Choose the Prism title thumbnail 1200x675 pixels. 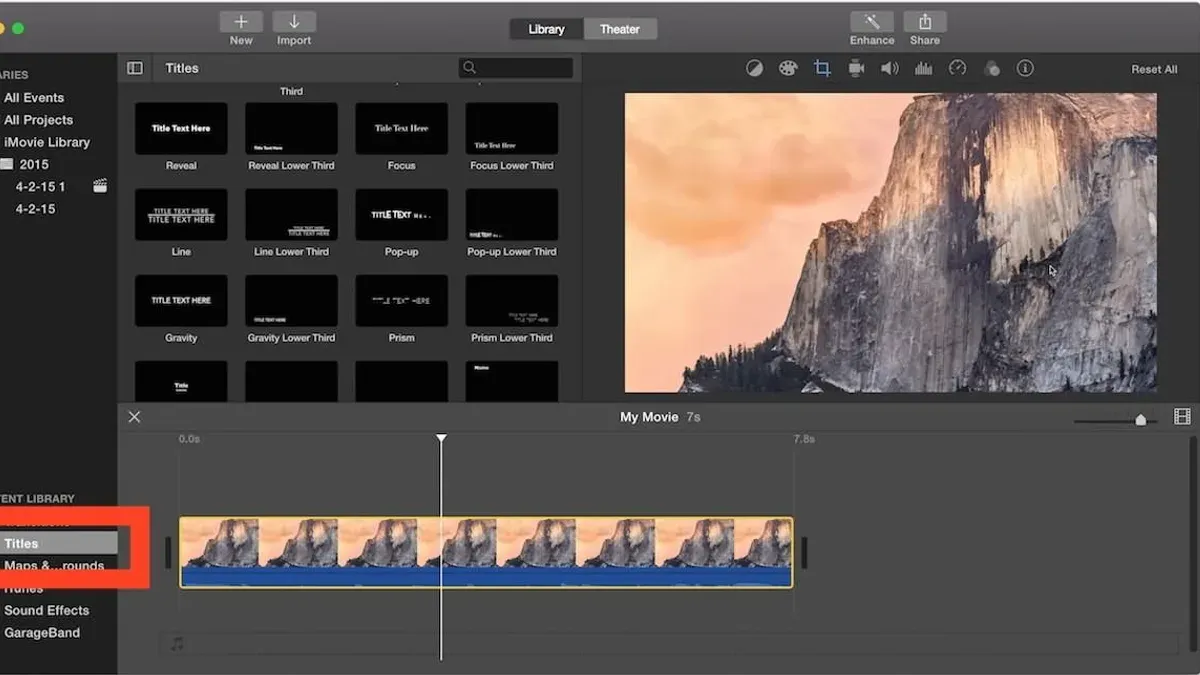[x=401, y=301]
